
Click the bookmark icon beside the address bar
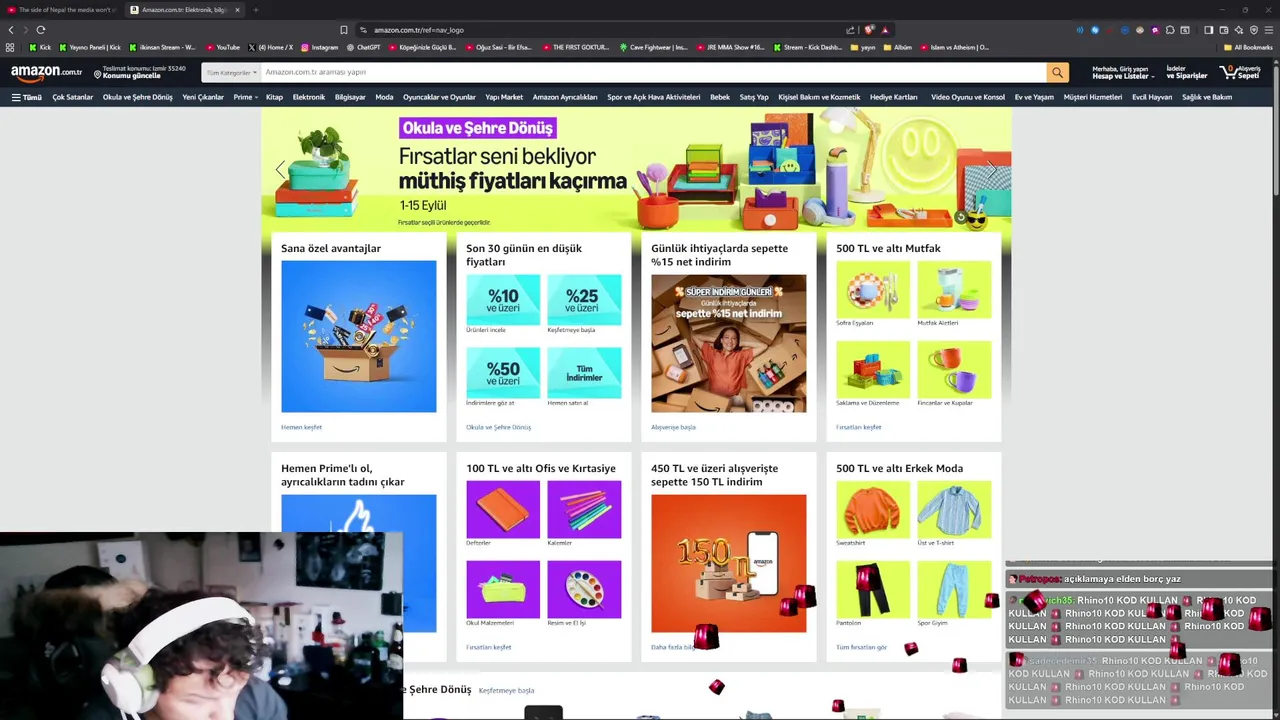tap(344, 30)
